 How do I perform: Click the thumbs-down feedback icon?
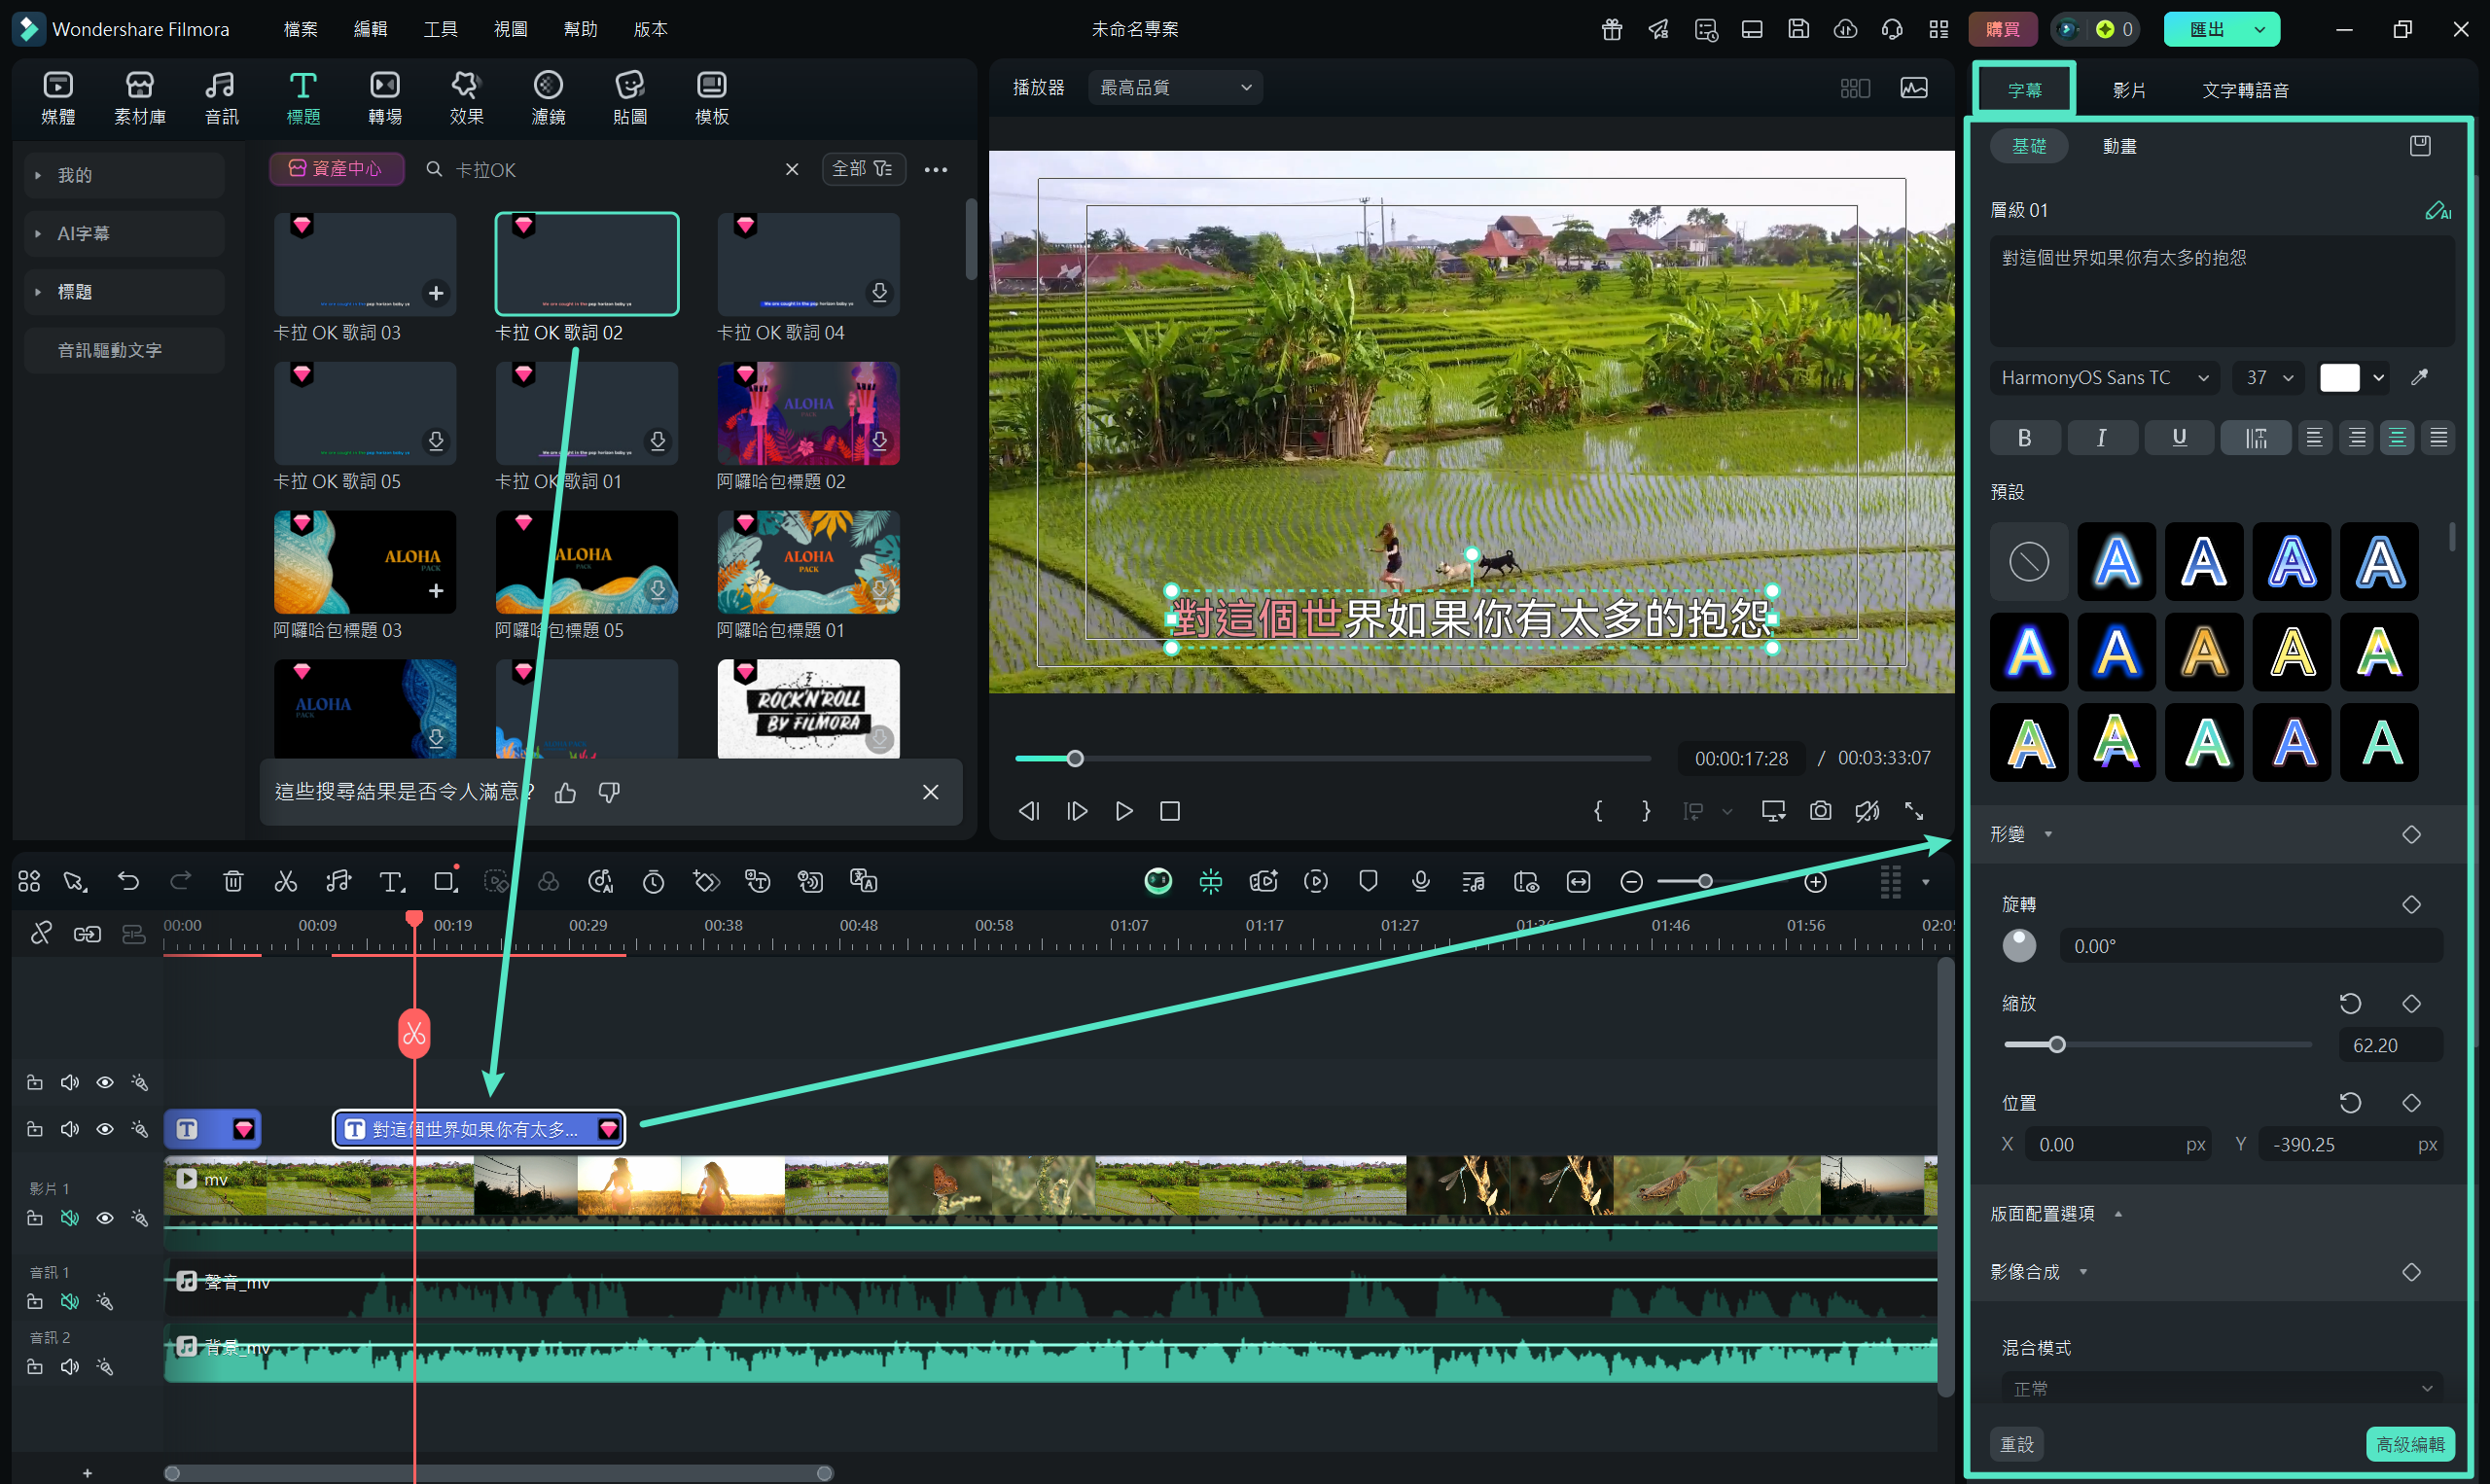click(609, 792)
